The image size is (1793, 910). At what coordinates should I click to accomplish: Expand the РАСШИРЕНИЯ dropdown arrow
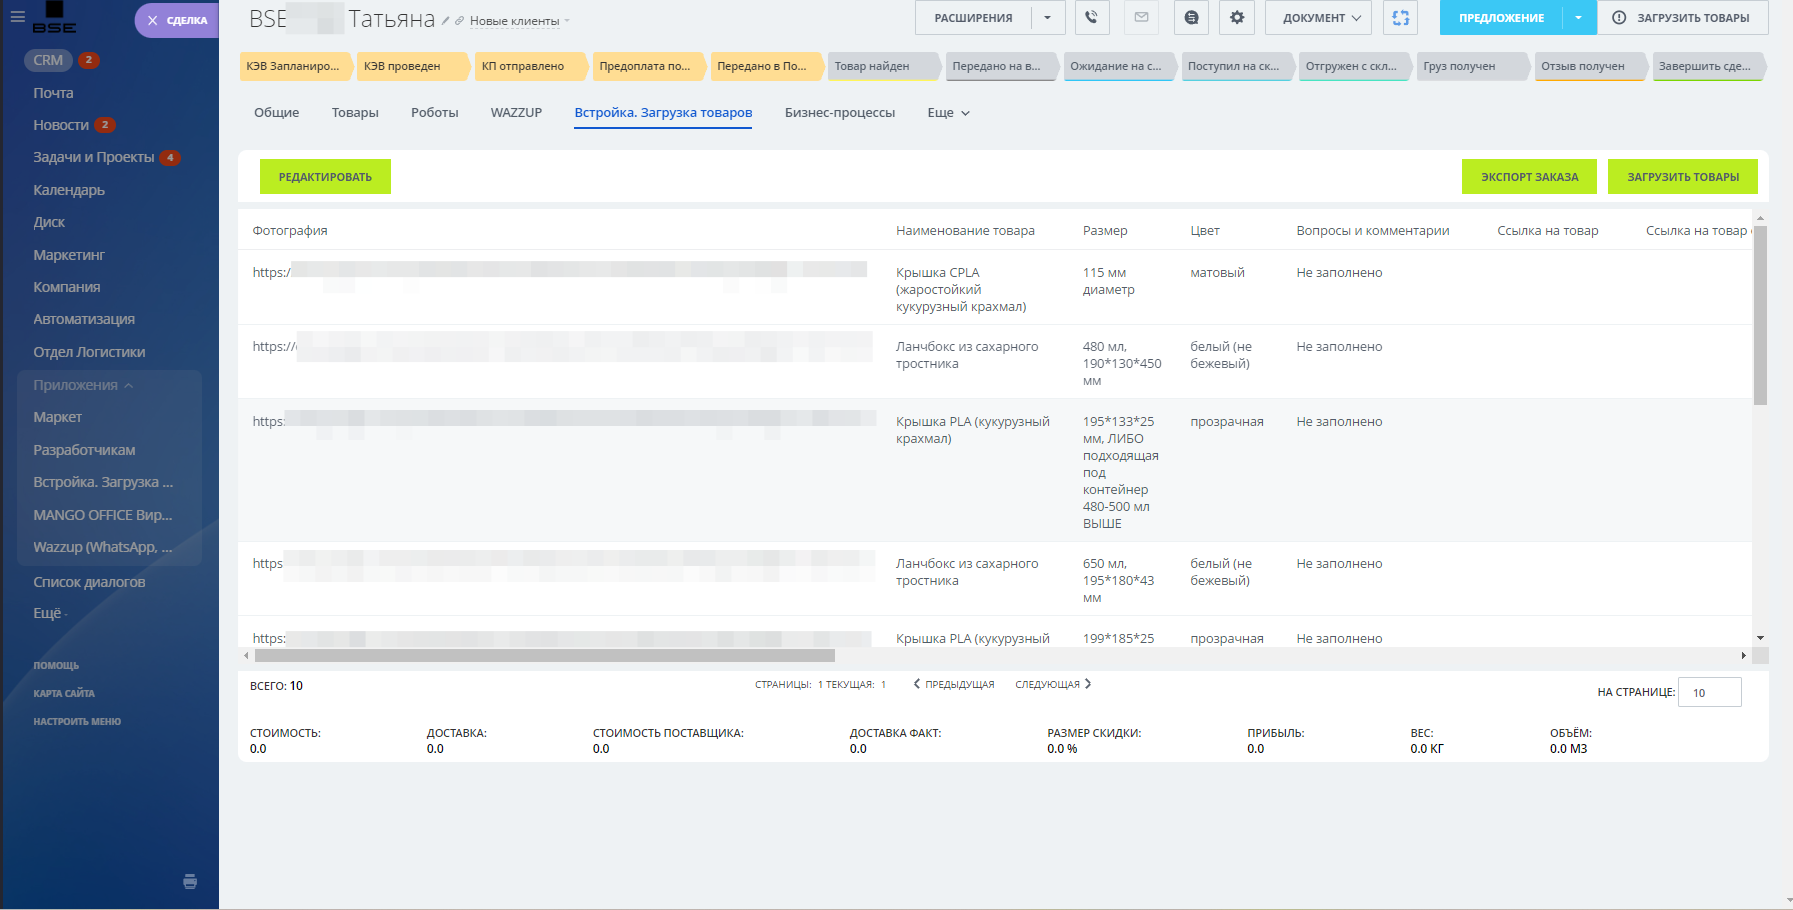click(1048, 18)
